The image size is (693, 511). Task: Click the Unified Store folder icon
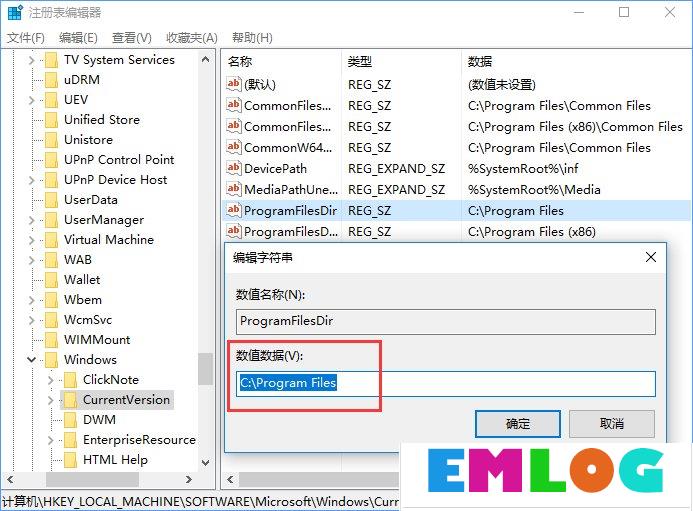click(52, 120)
